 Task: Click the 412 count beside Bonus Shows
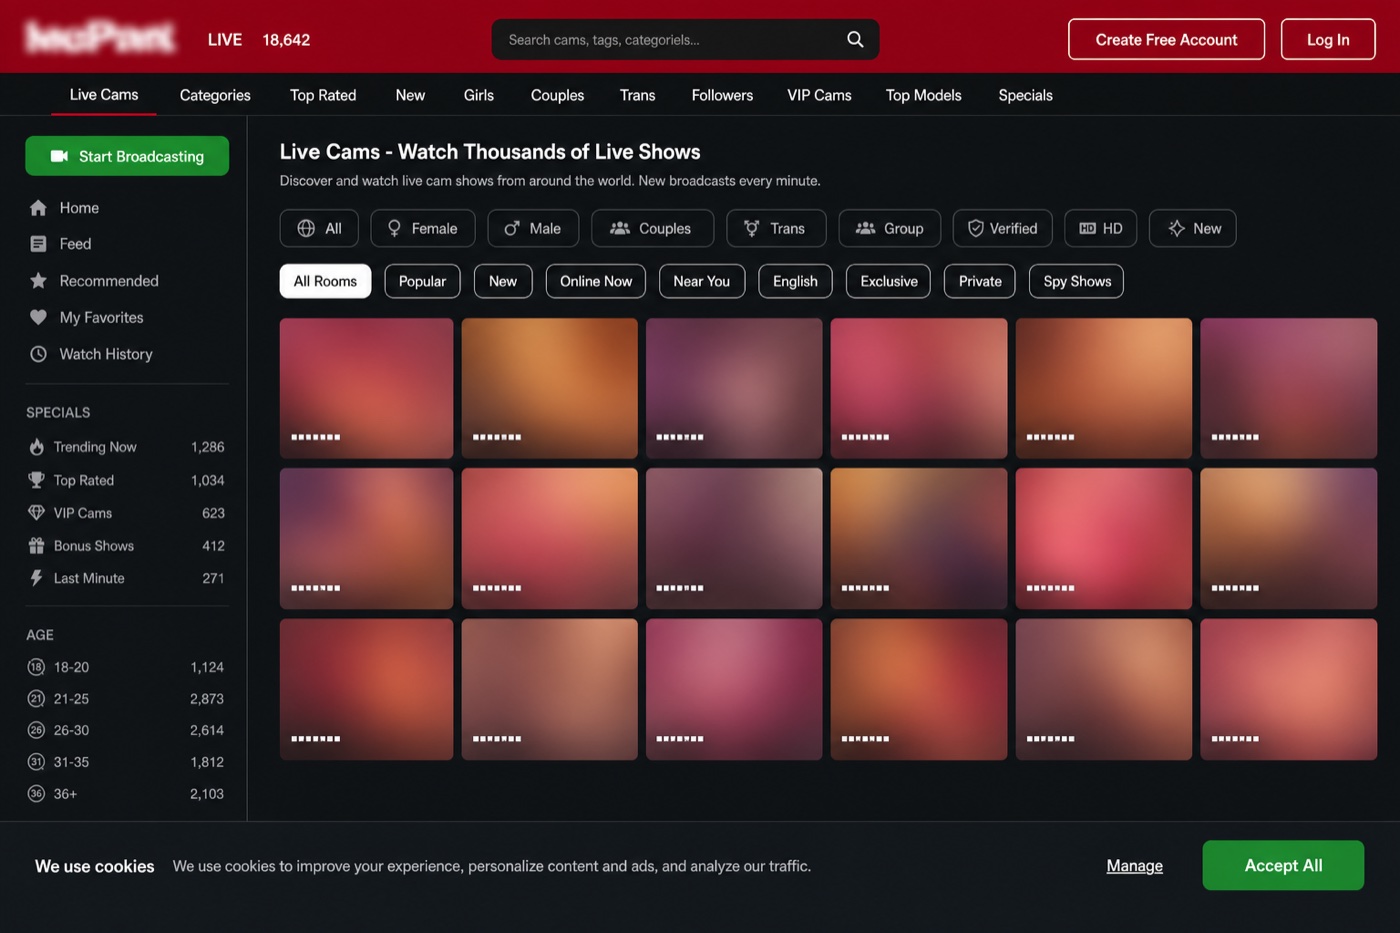point(213,546)
